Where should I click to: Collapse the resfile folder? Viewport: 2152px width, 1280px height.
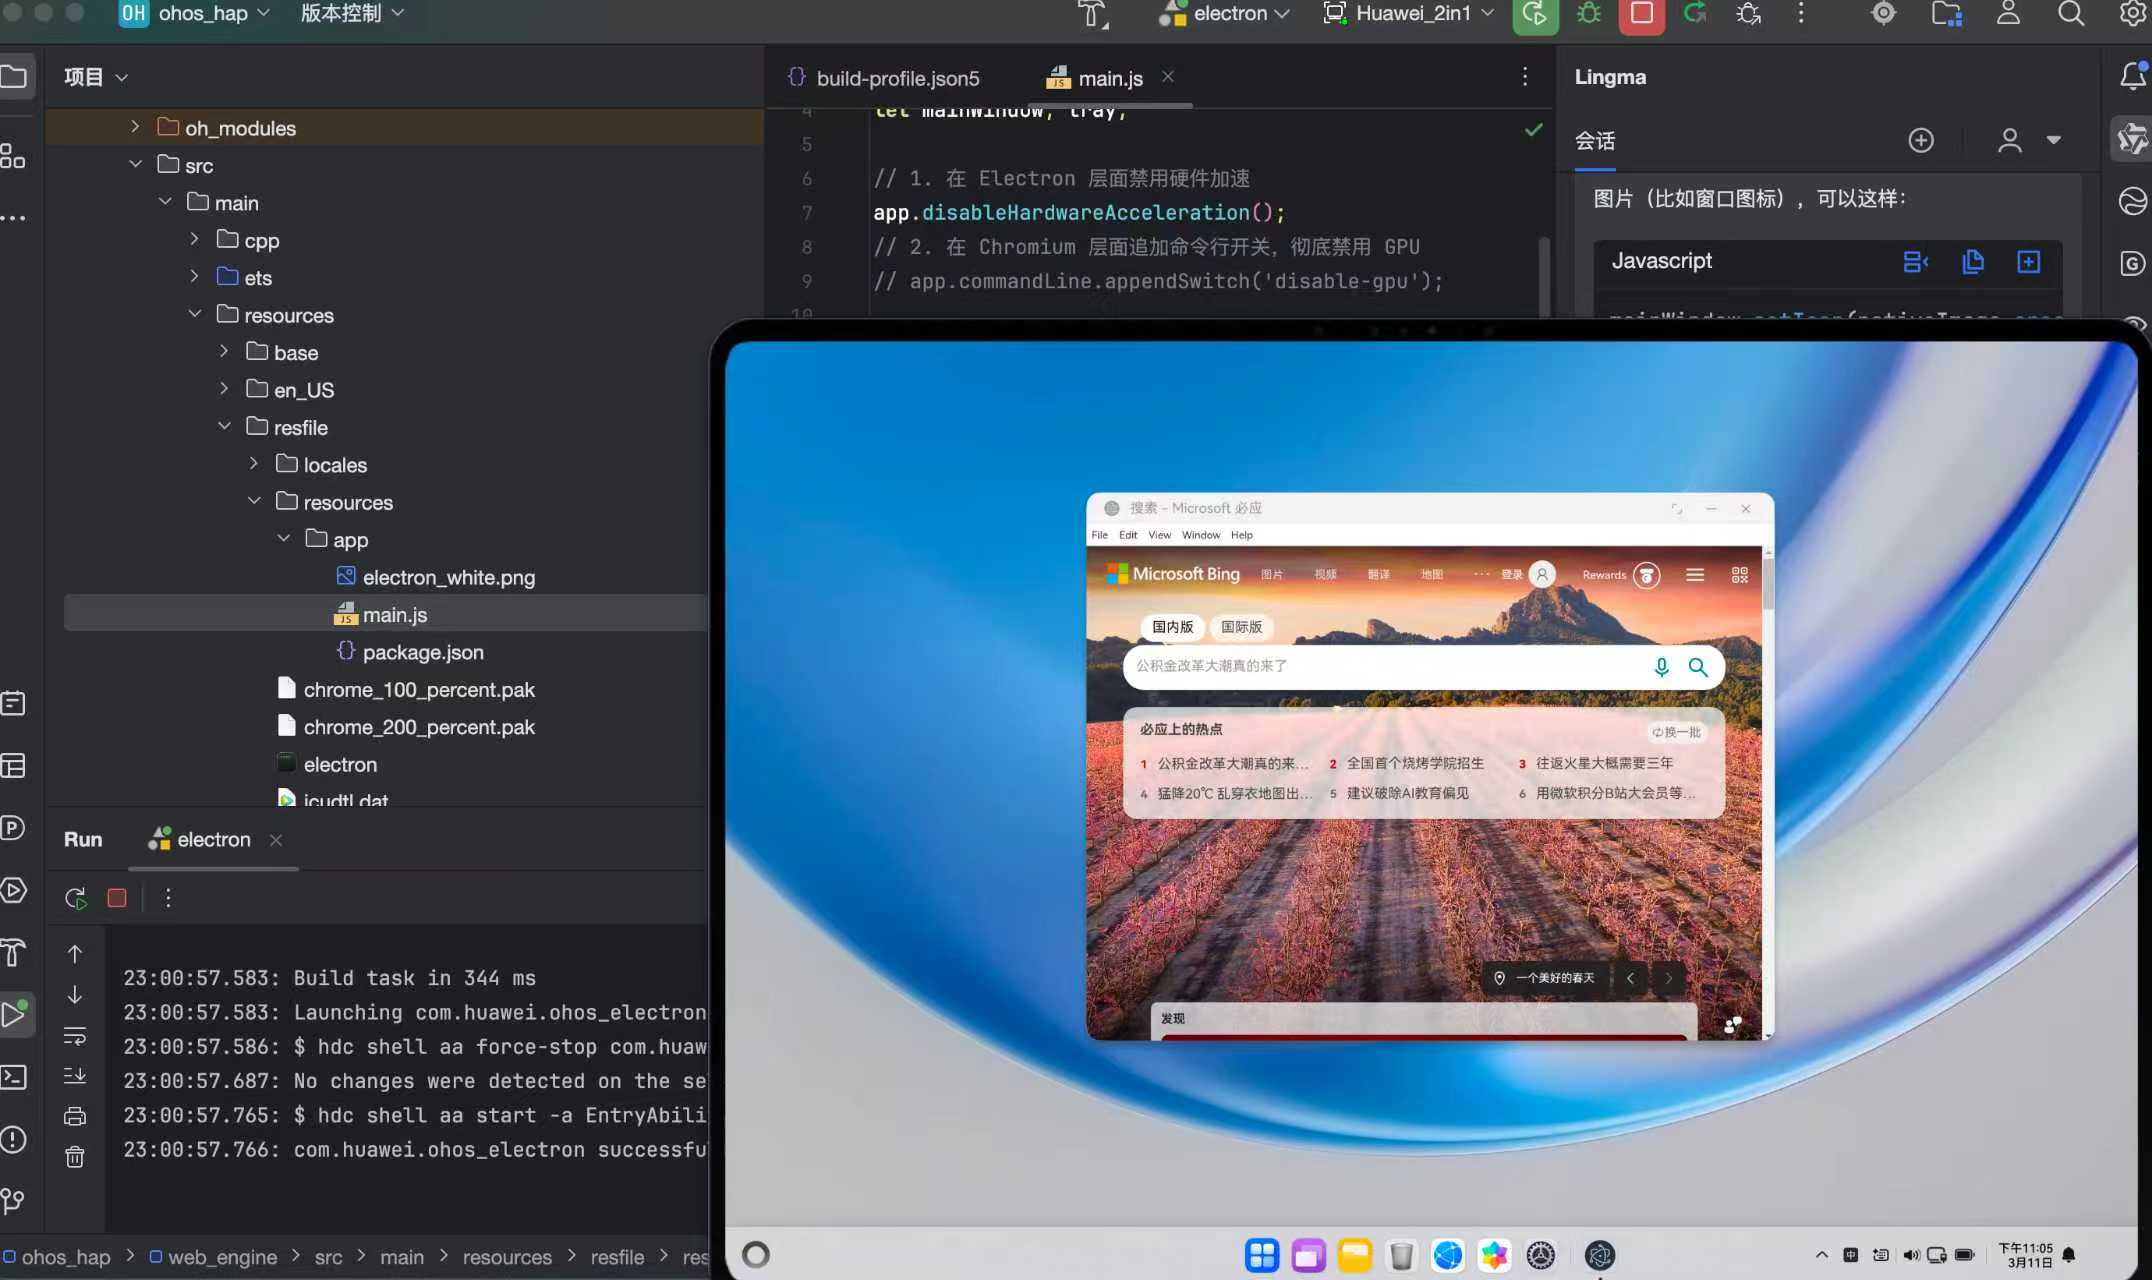pos(225,427)
